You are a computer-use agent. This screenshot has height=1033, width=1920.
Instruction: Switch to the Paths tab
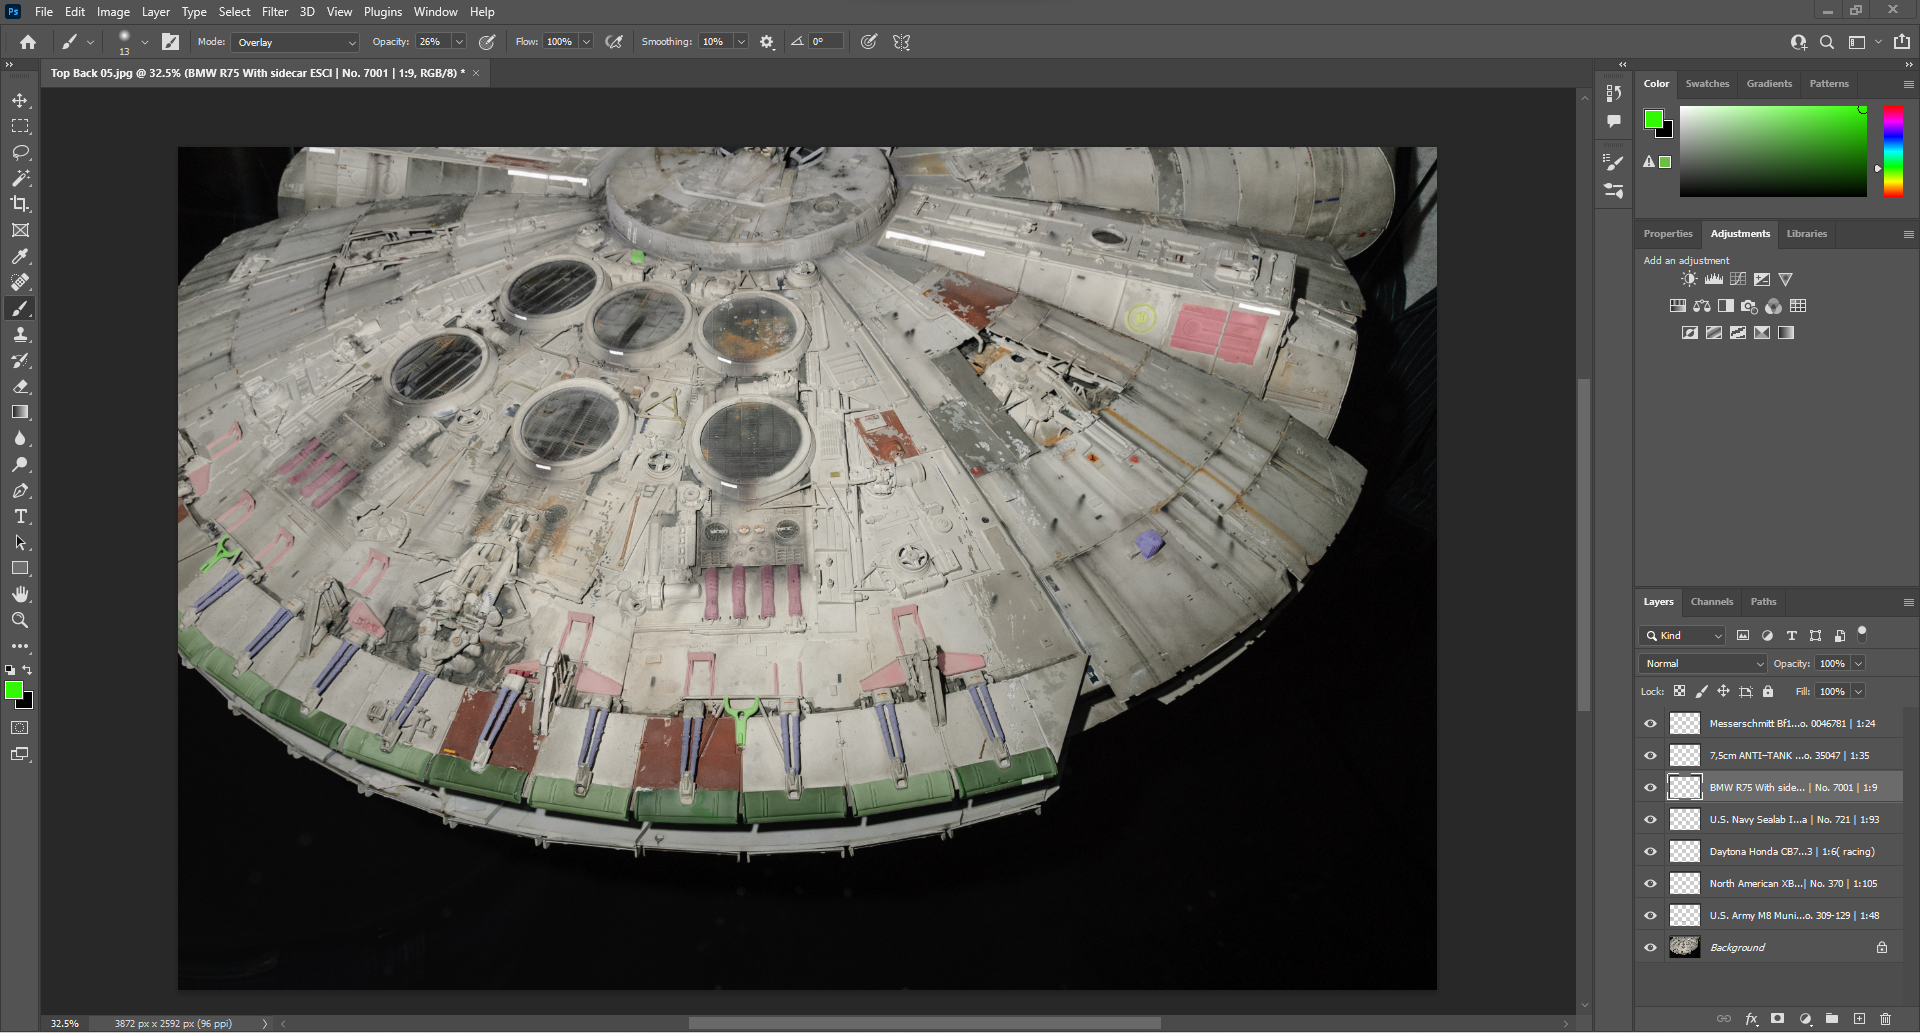[1763, 602]
